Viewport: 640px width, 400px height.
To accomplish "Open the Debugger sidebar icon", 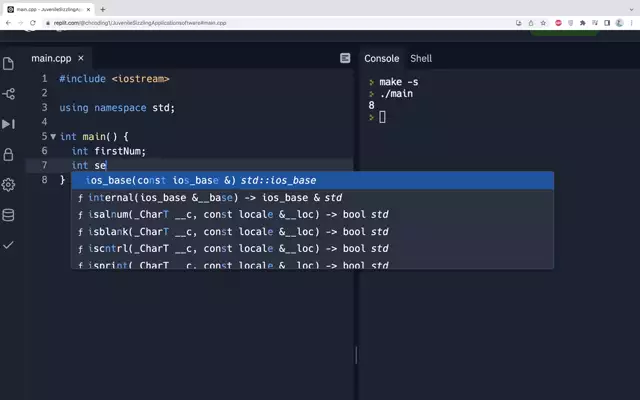I will click(8, 124).
